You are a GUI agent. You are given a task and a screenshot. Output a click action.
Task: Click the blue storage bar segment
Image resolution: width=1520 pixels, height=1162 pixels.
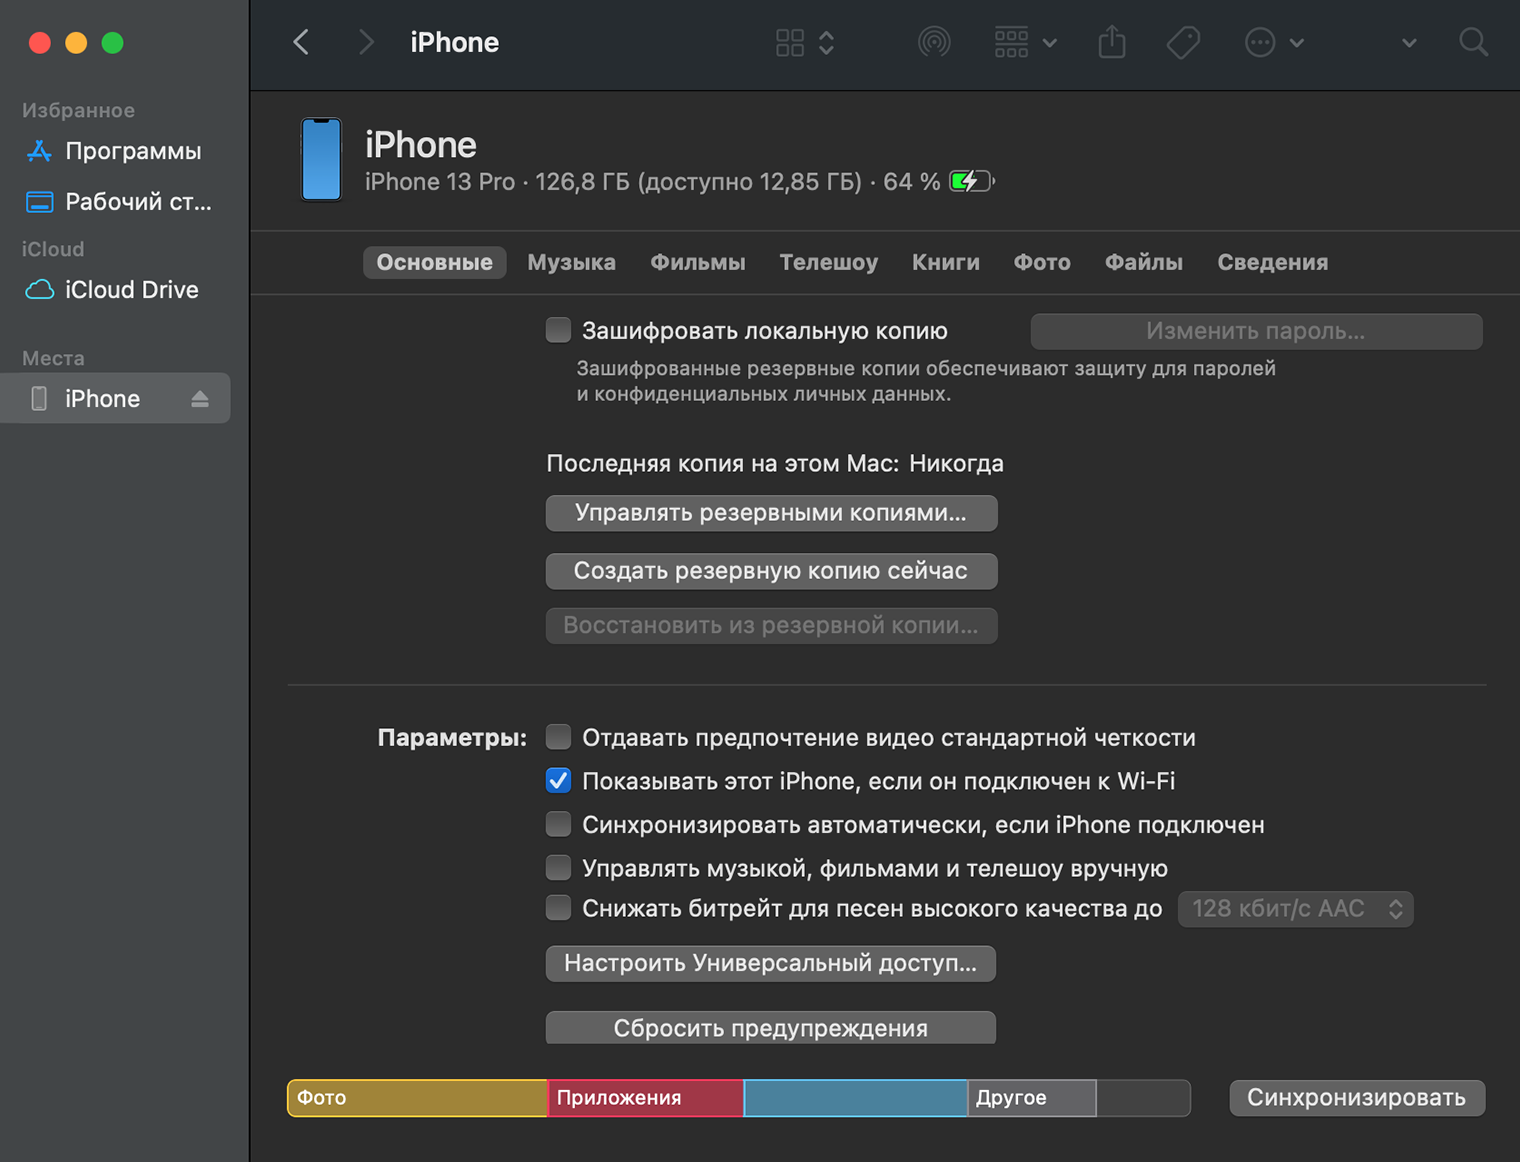click(856, 1098)
